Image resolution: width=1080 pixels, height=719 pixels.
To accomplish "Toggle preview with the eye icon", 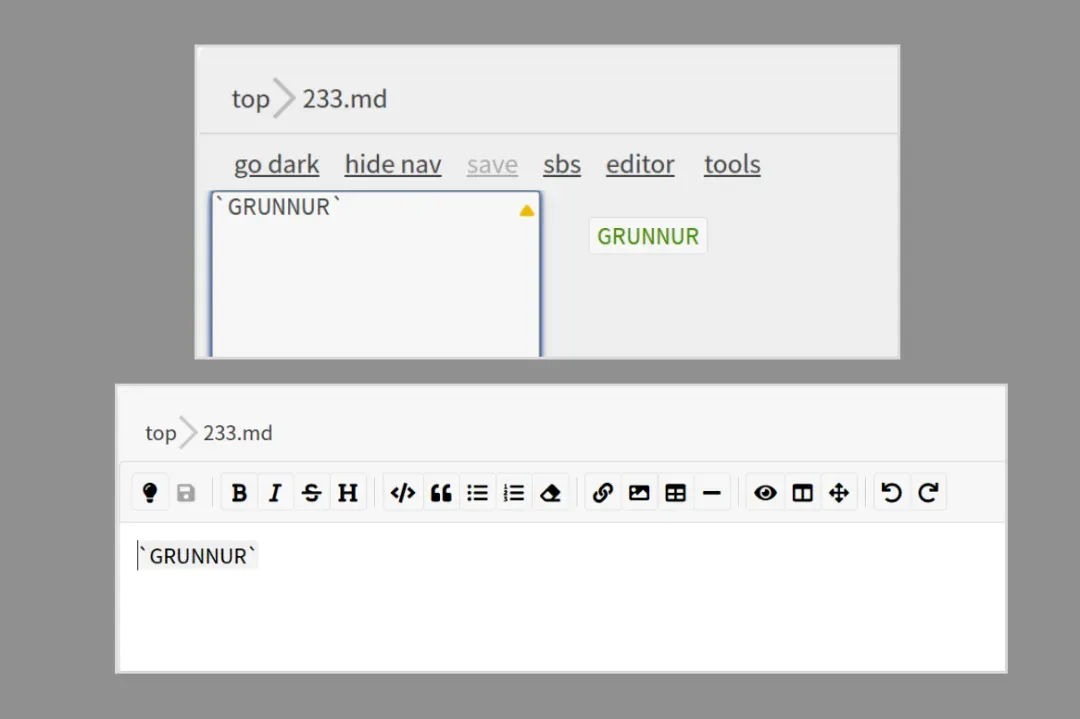I will [x=765, y=492].
